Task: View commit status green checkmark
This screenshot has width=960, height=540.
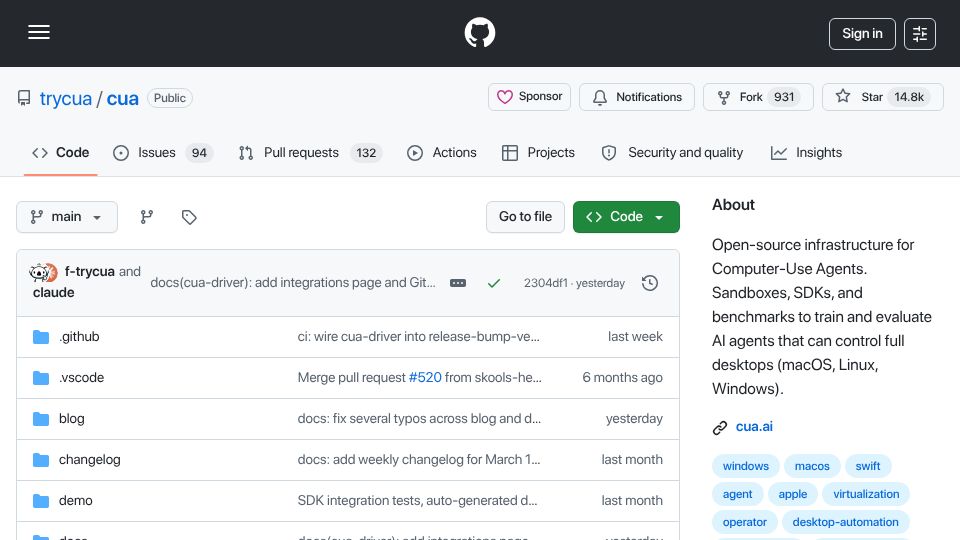Action: [493, 283]
